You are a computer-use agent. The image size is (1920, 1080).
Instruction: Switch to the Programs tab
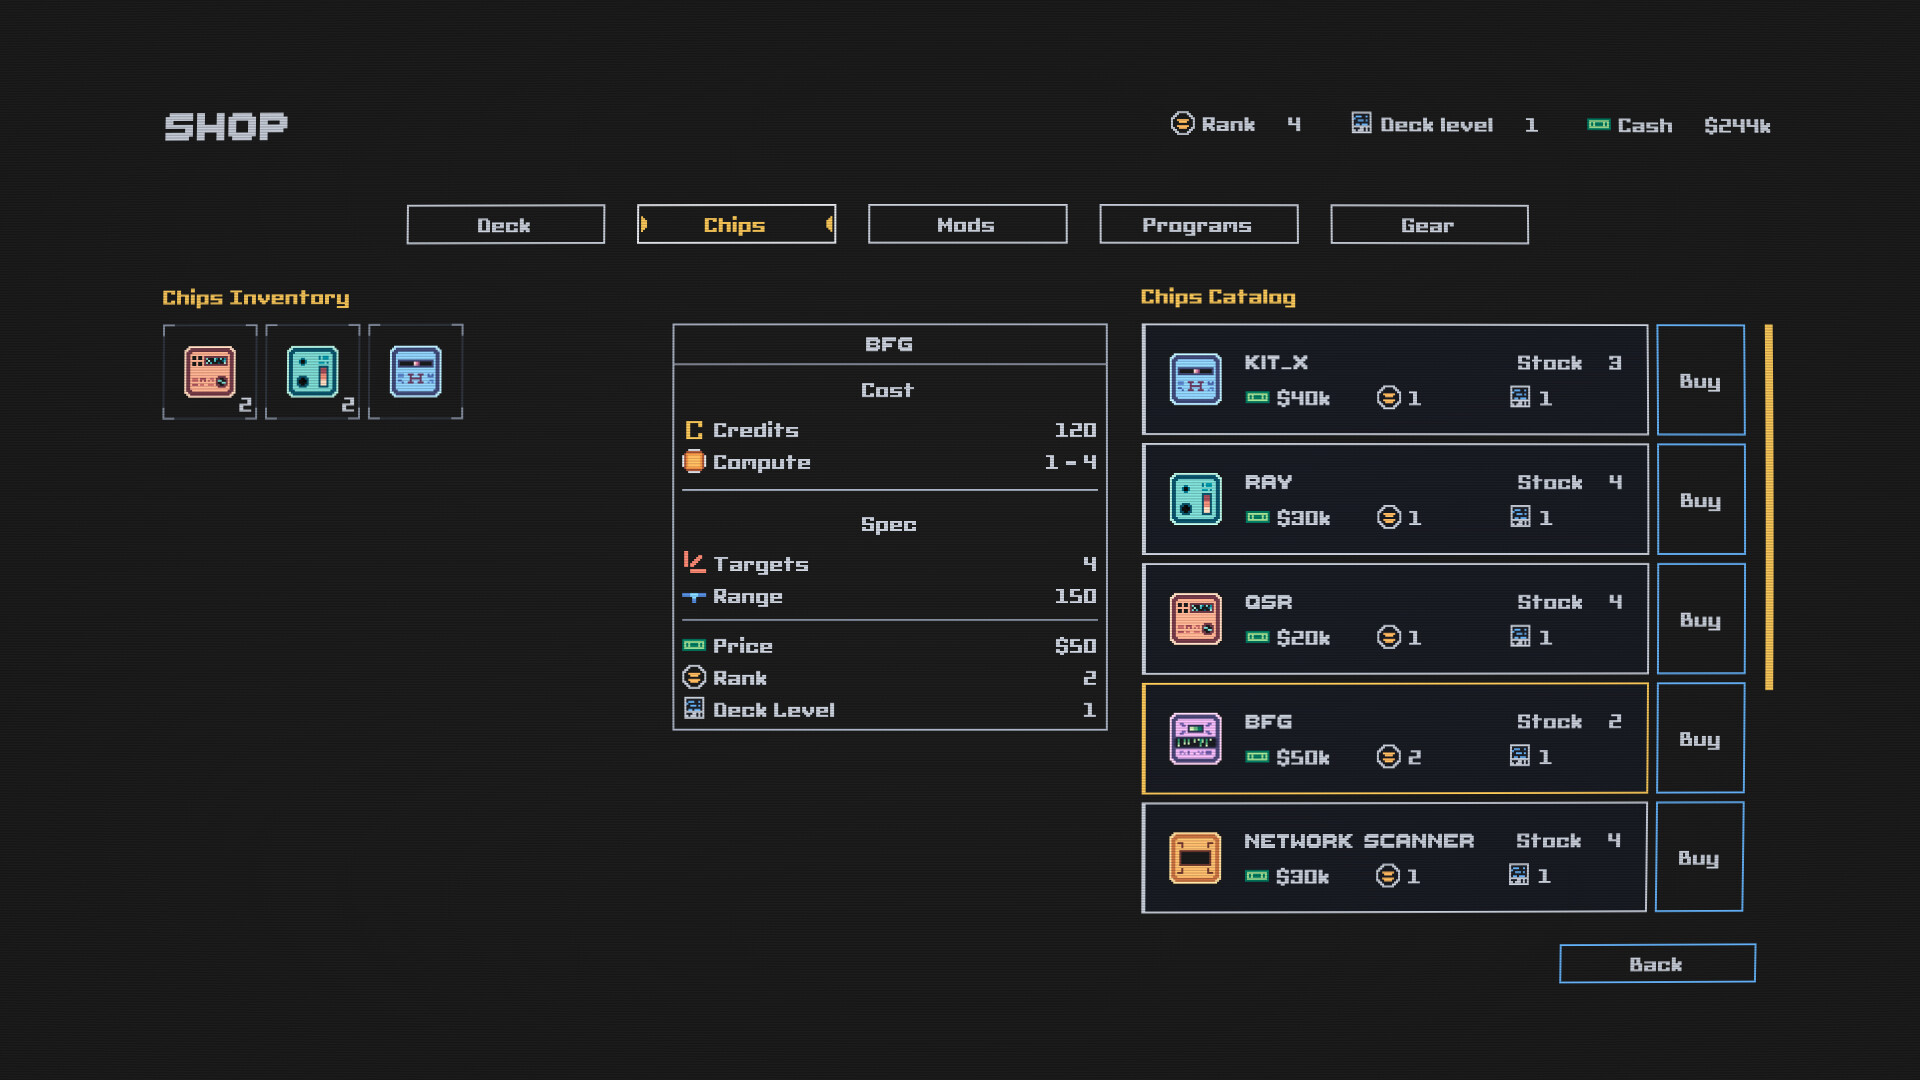[x=1198, y=225]
